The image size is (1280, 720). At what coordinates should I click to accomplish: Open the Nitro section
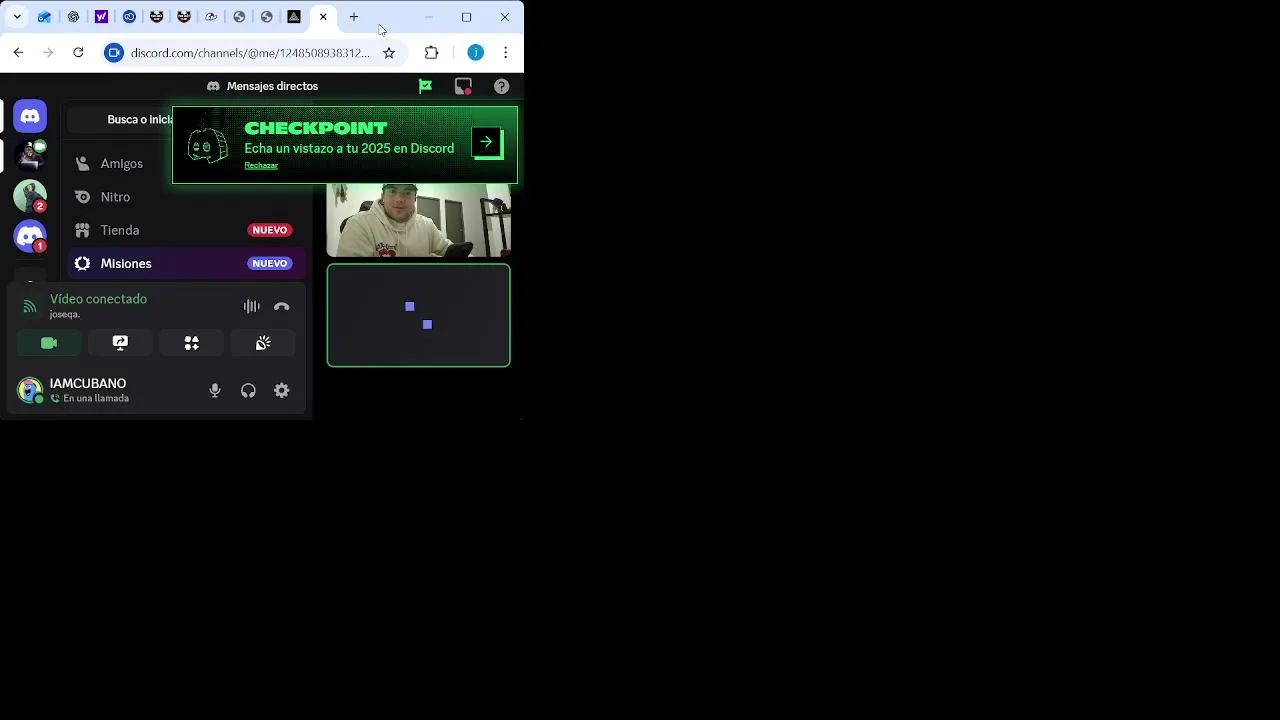click(186, 197)
